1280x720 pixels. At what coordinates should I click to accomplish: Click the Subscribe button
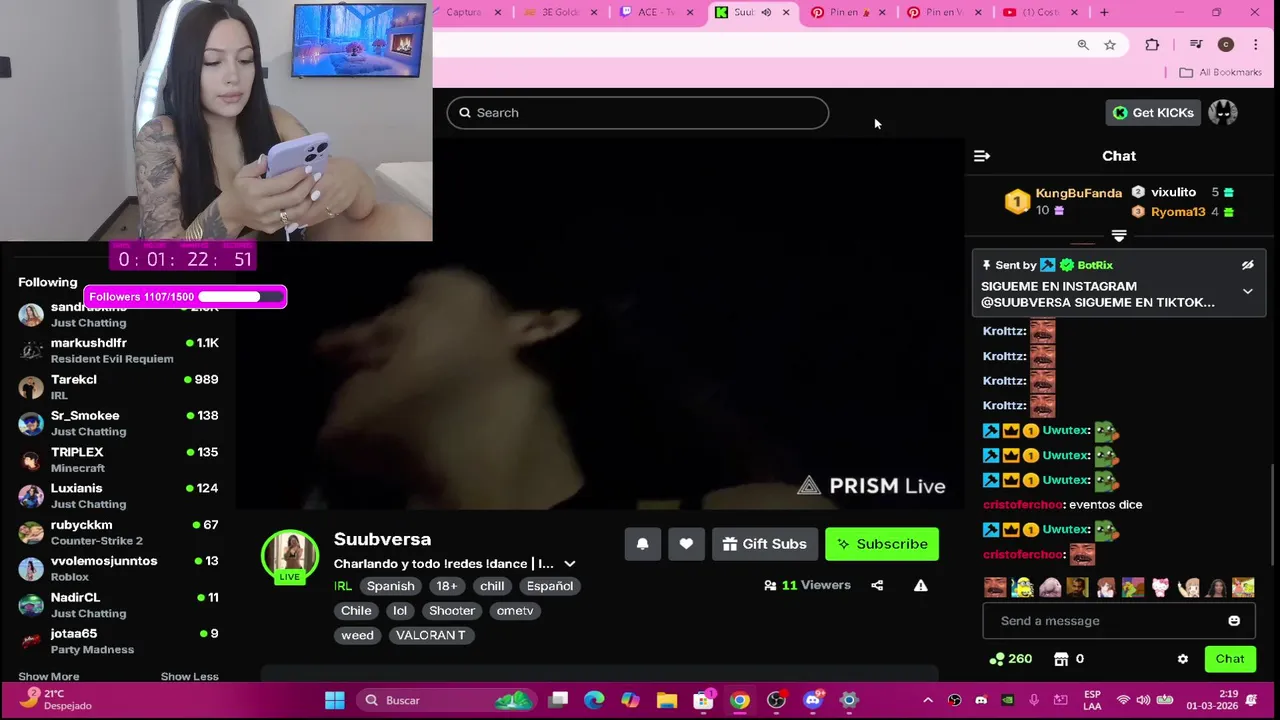(882, 544)
